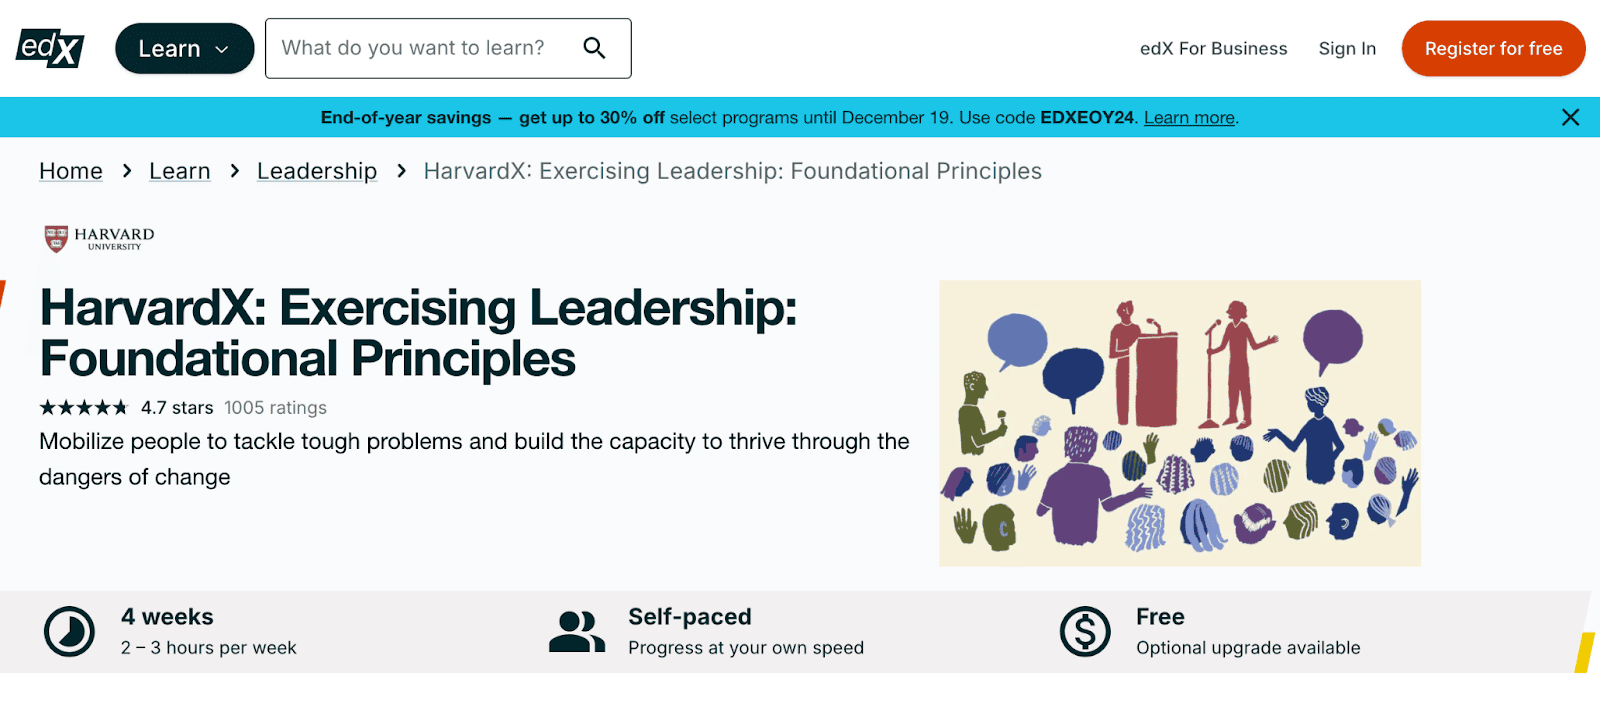Focus the 'What do you want to learn?' field
This screenshot has width=1600, height=713.
point(420,48)
